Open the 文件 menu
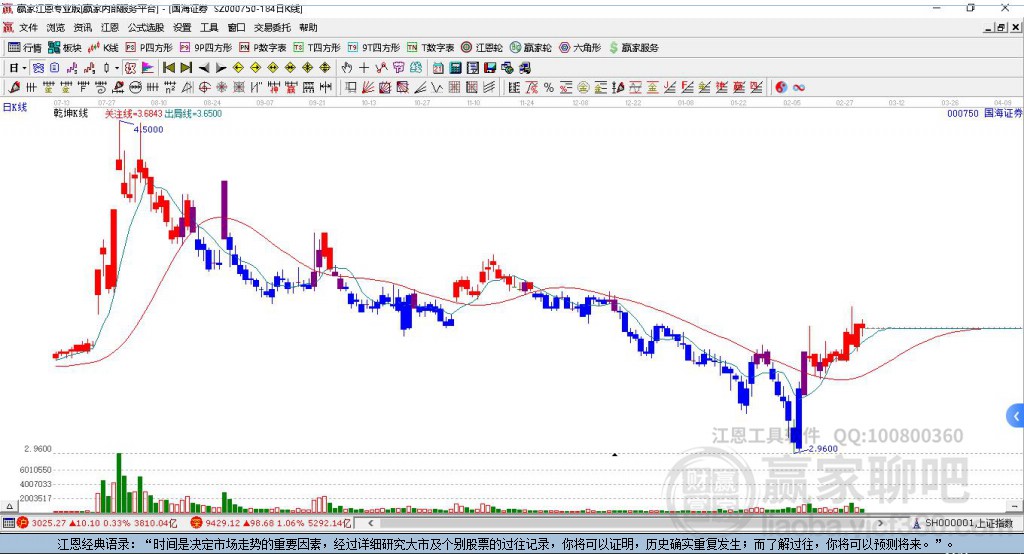 tap(28, 27)
